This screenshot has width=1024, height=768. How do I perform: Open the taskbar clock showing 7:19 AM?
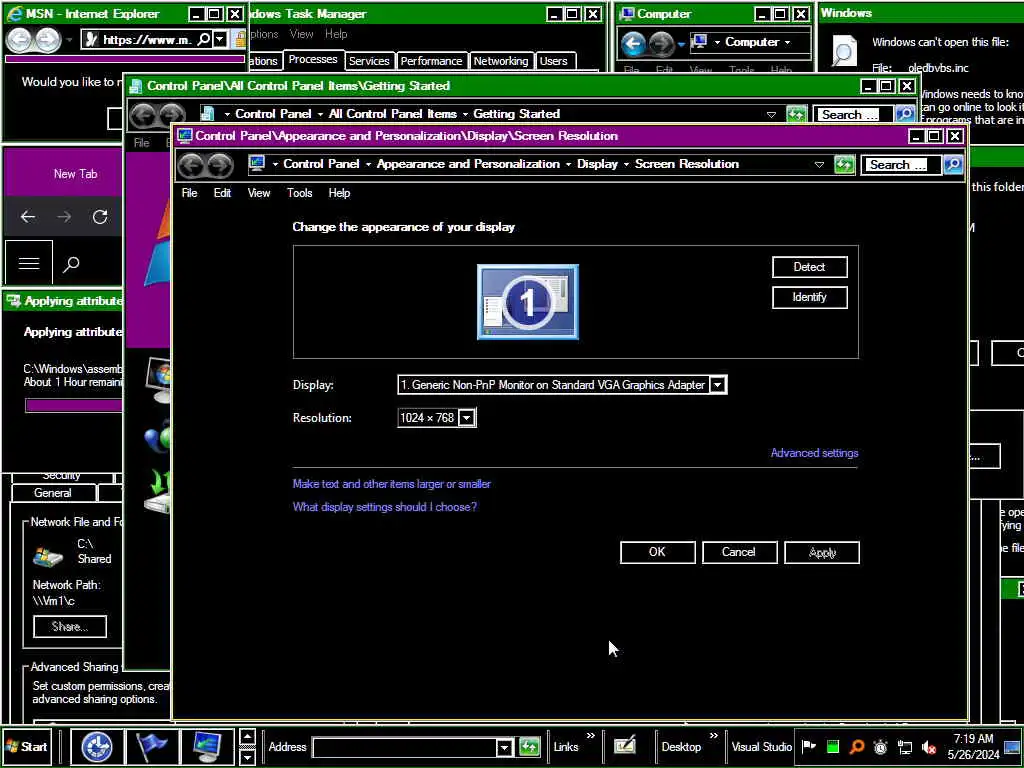(973, 746)
